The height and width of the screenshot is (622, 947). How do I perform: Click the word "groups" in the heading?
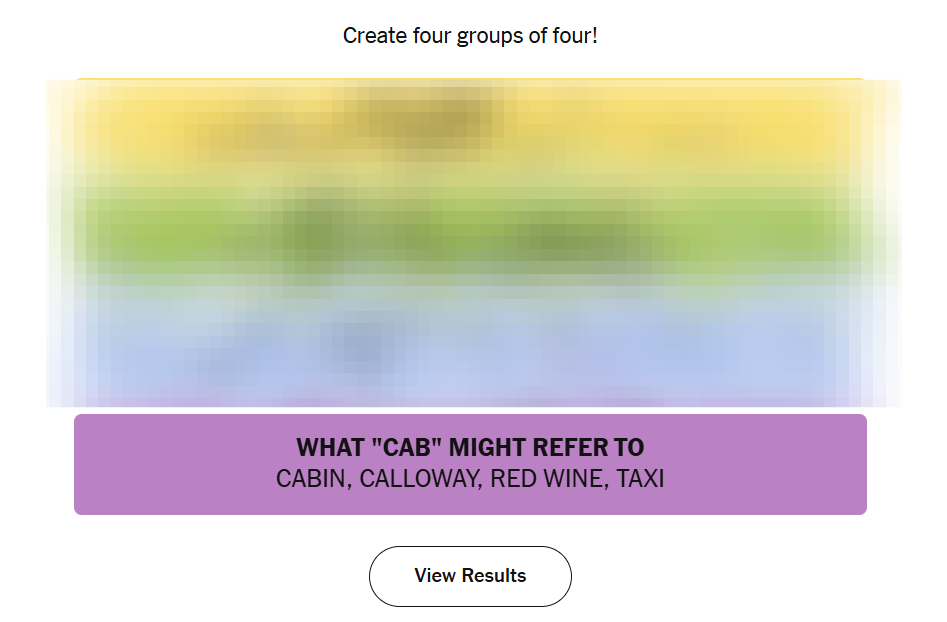click(490, 36)
